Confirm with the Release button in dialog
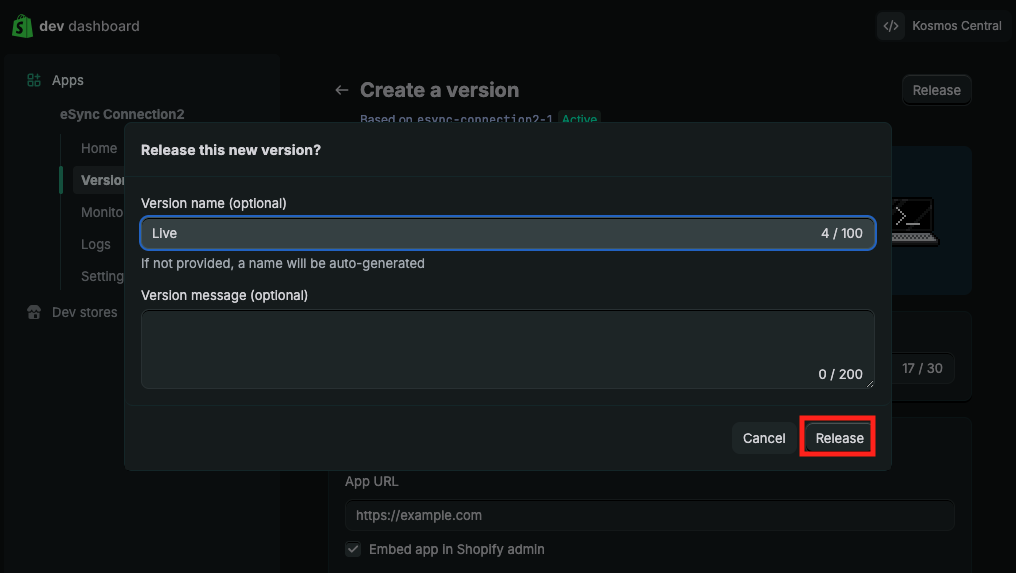1016x573 pixels. point(839,438)
